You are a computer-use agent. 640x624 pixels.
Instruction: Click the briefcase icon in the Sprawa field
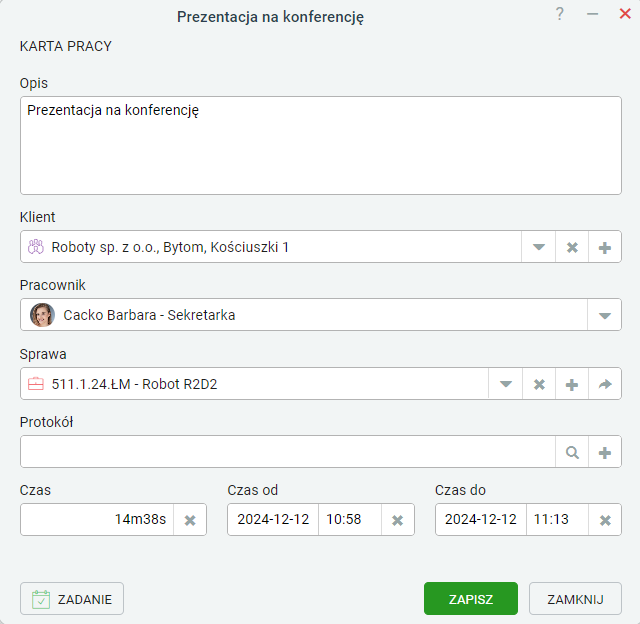[x=36, y=384]
